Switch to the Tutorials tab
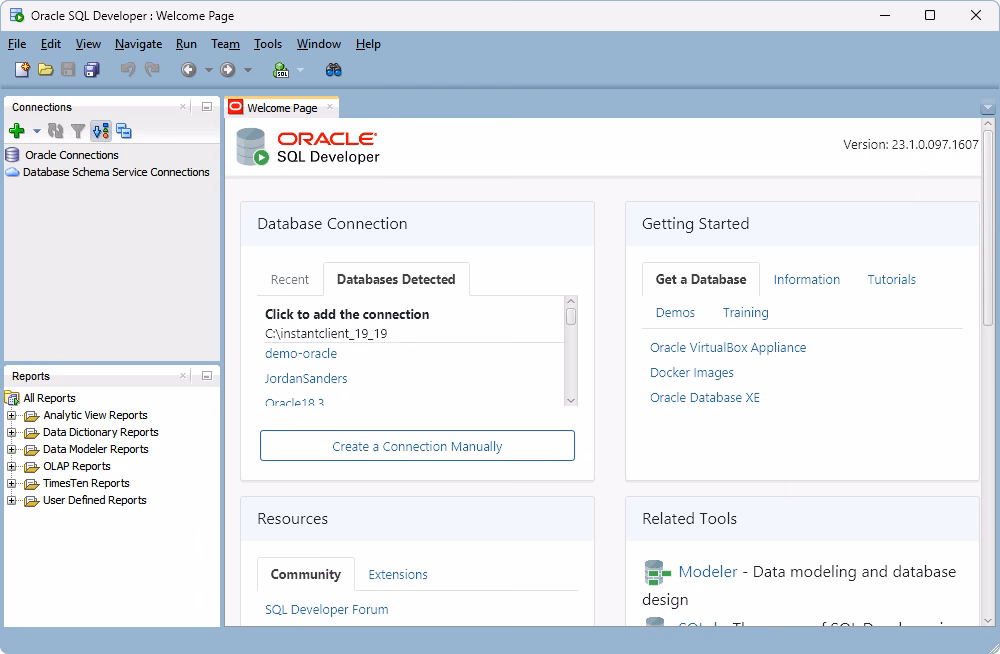 click(x=891, y=279)
